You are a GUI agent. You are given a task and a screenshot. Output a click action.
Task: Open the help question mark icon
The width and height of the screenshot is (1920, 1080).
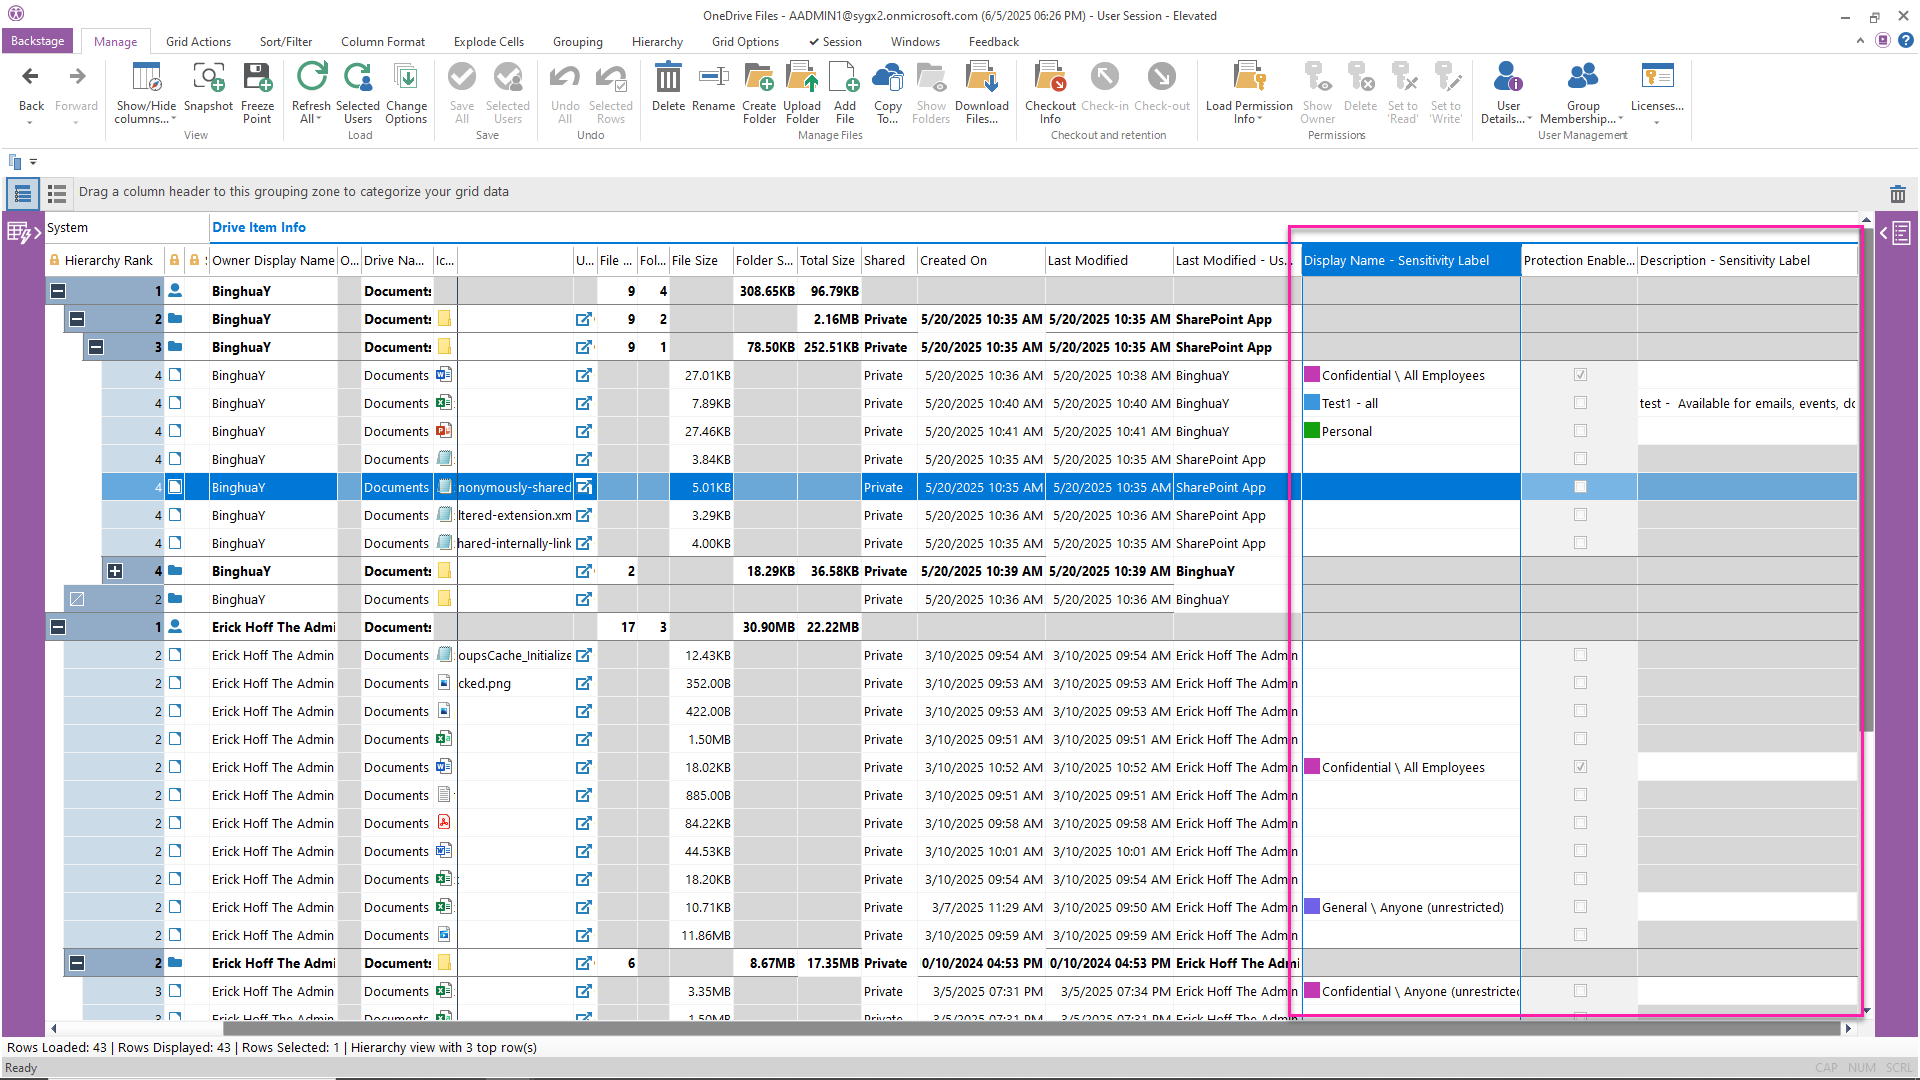(x=1906, y=40)
